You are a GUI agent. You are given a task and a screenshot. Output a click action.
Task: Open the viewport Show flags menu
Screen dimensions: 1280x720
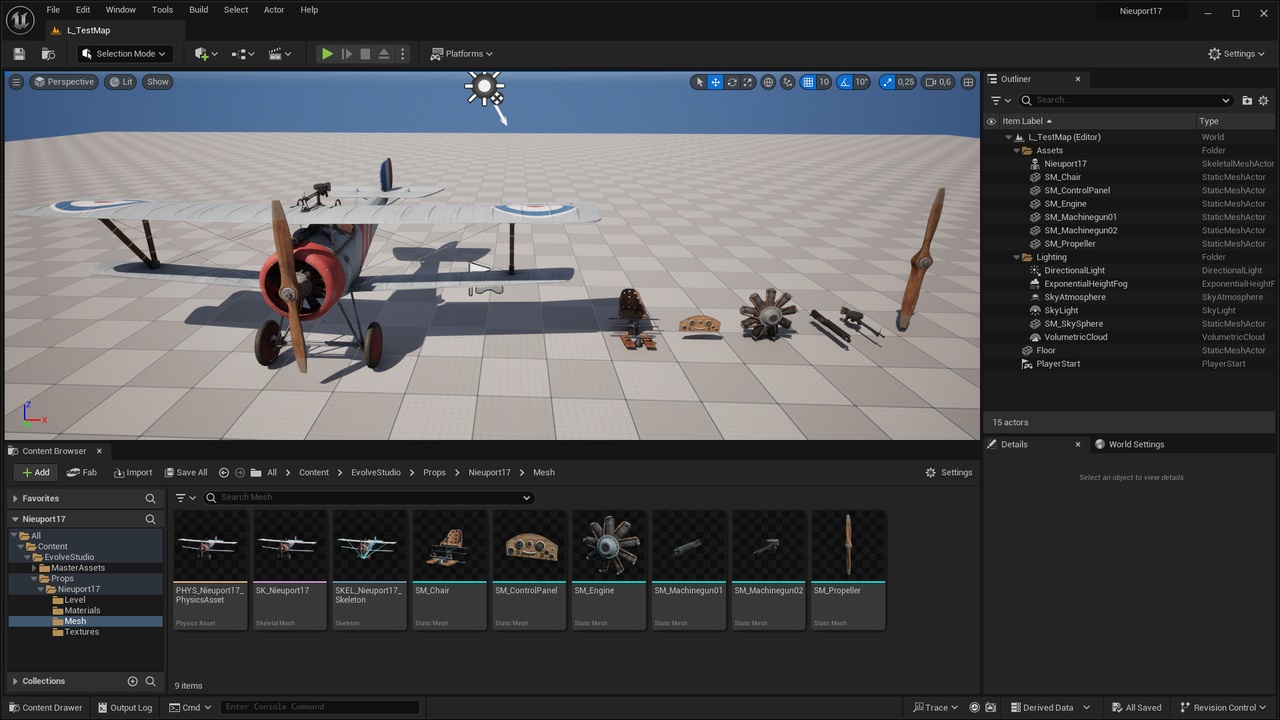pos(158,82)
